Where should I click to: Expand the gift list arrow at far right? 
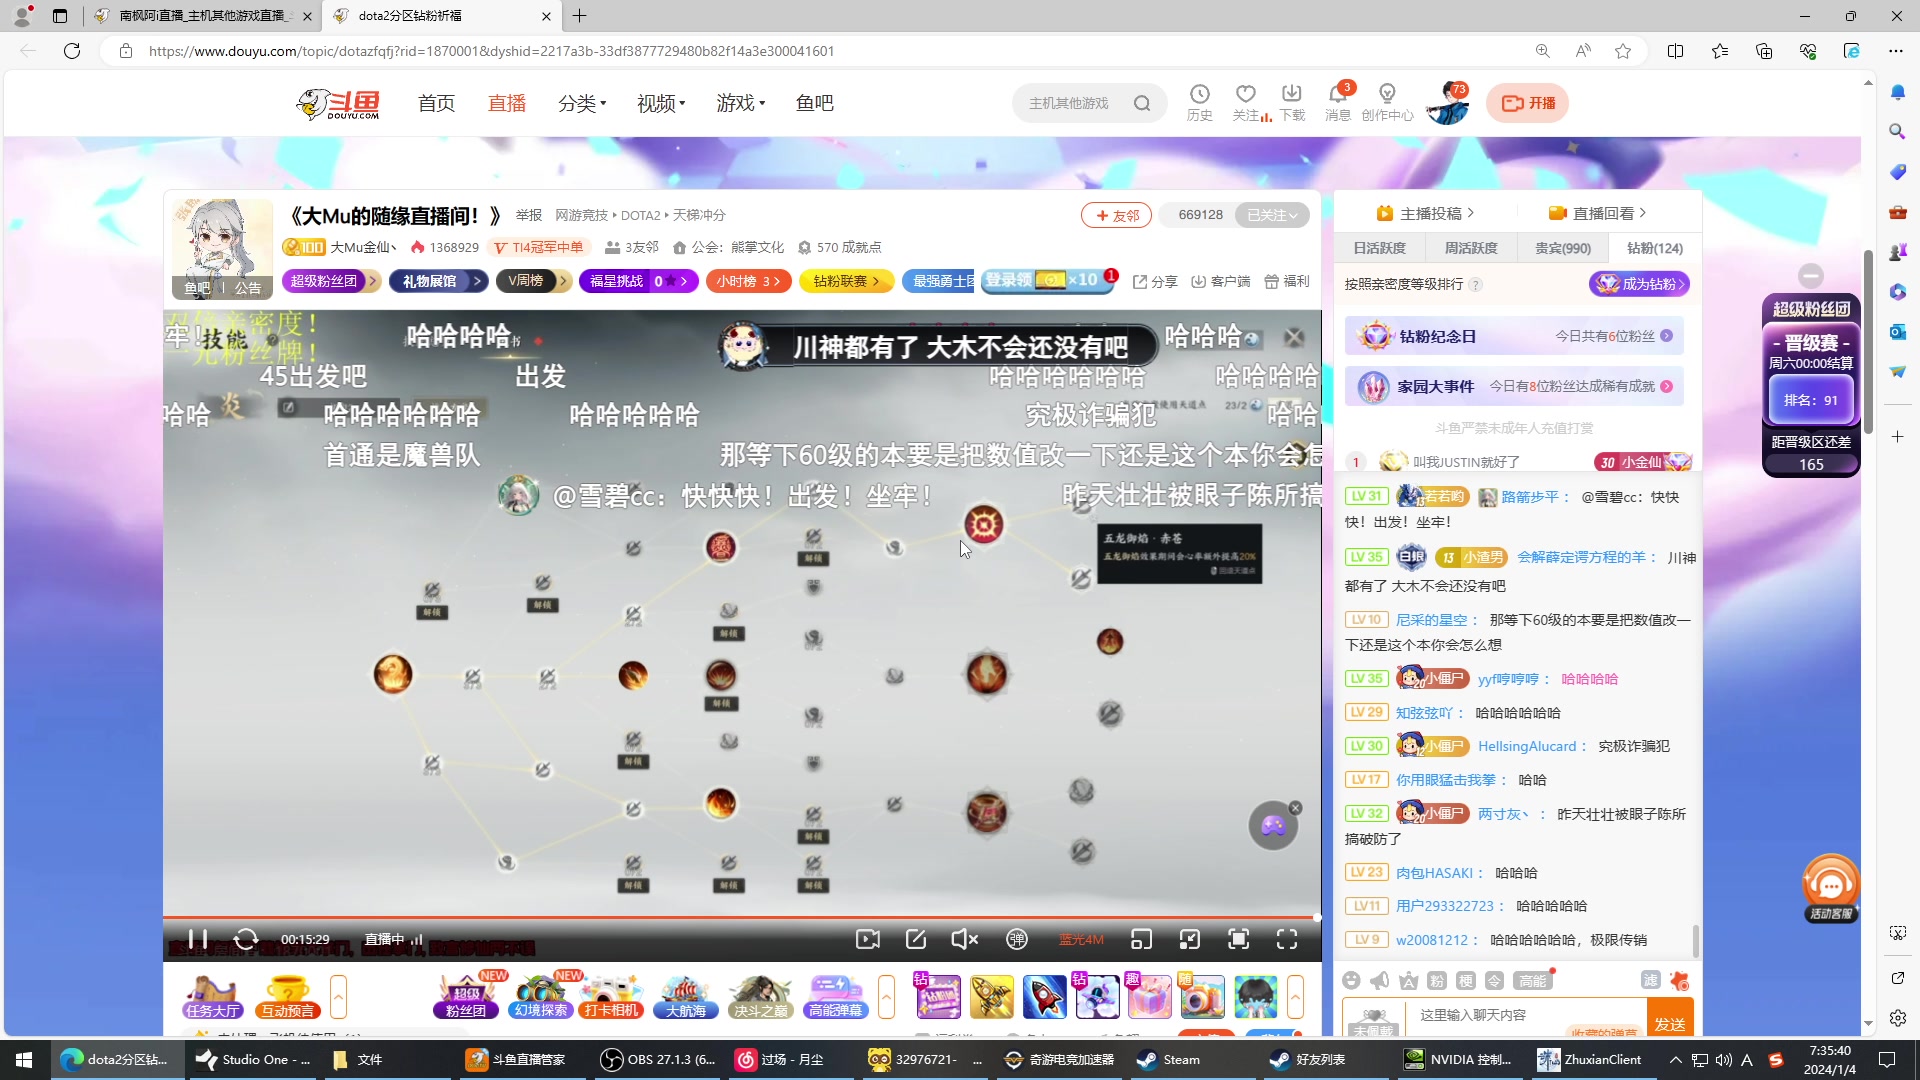pyautogui.click(x=1295, y=997)
